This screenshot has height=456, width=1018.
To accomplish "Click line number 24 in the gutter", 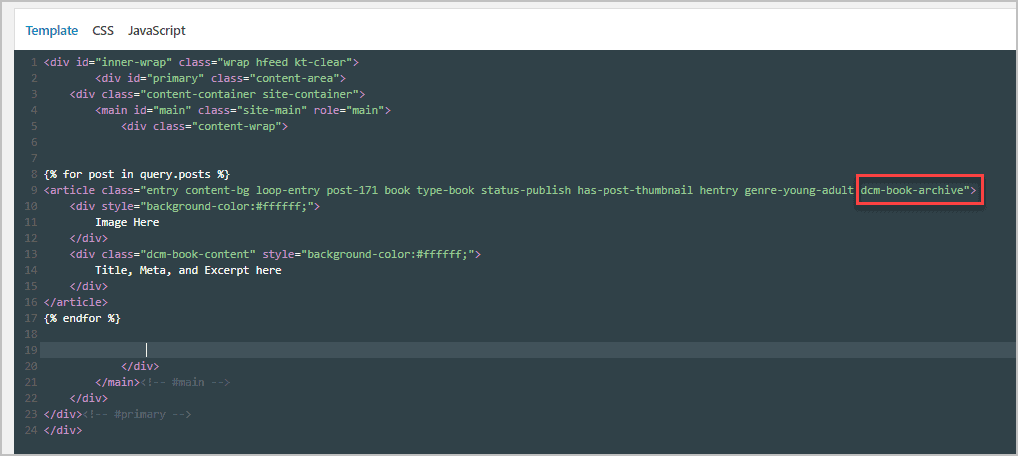I will 31,430.
